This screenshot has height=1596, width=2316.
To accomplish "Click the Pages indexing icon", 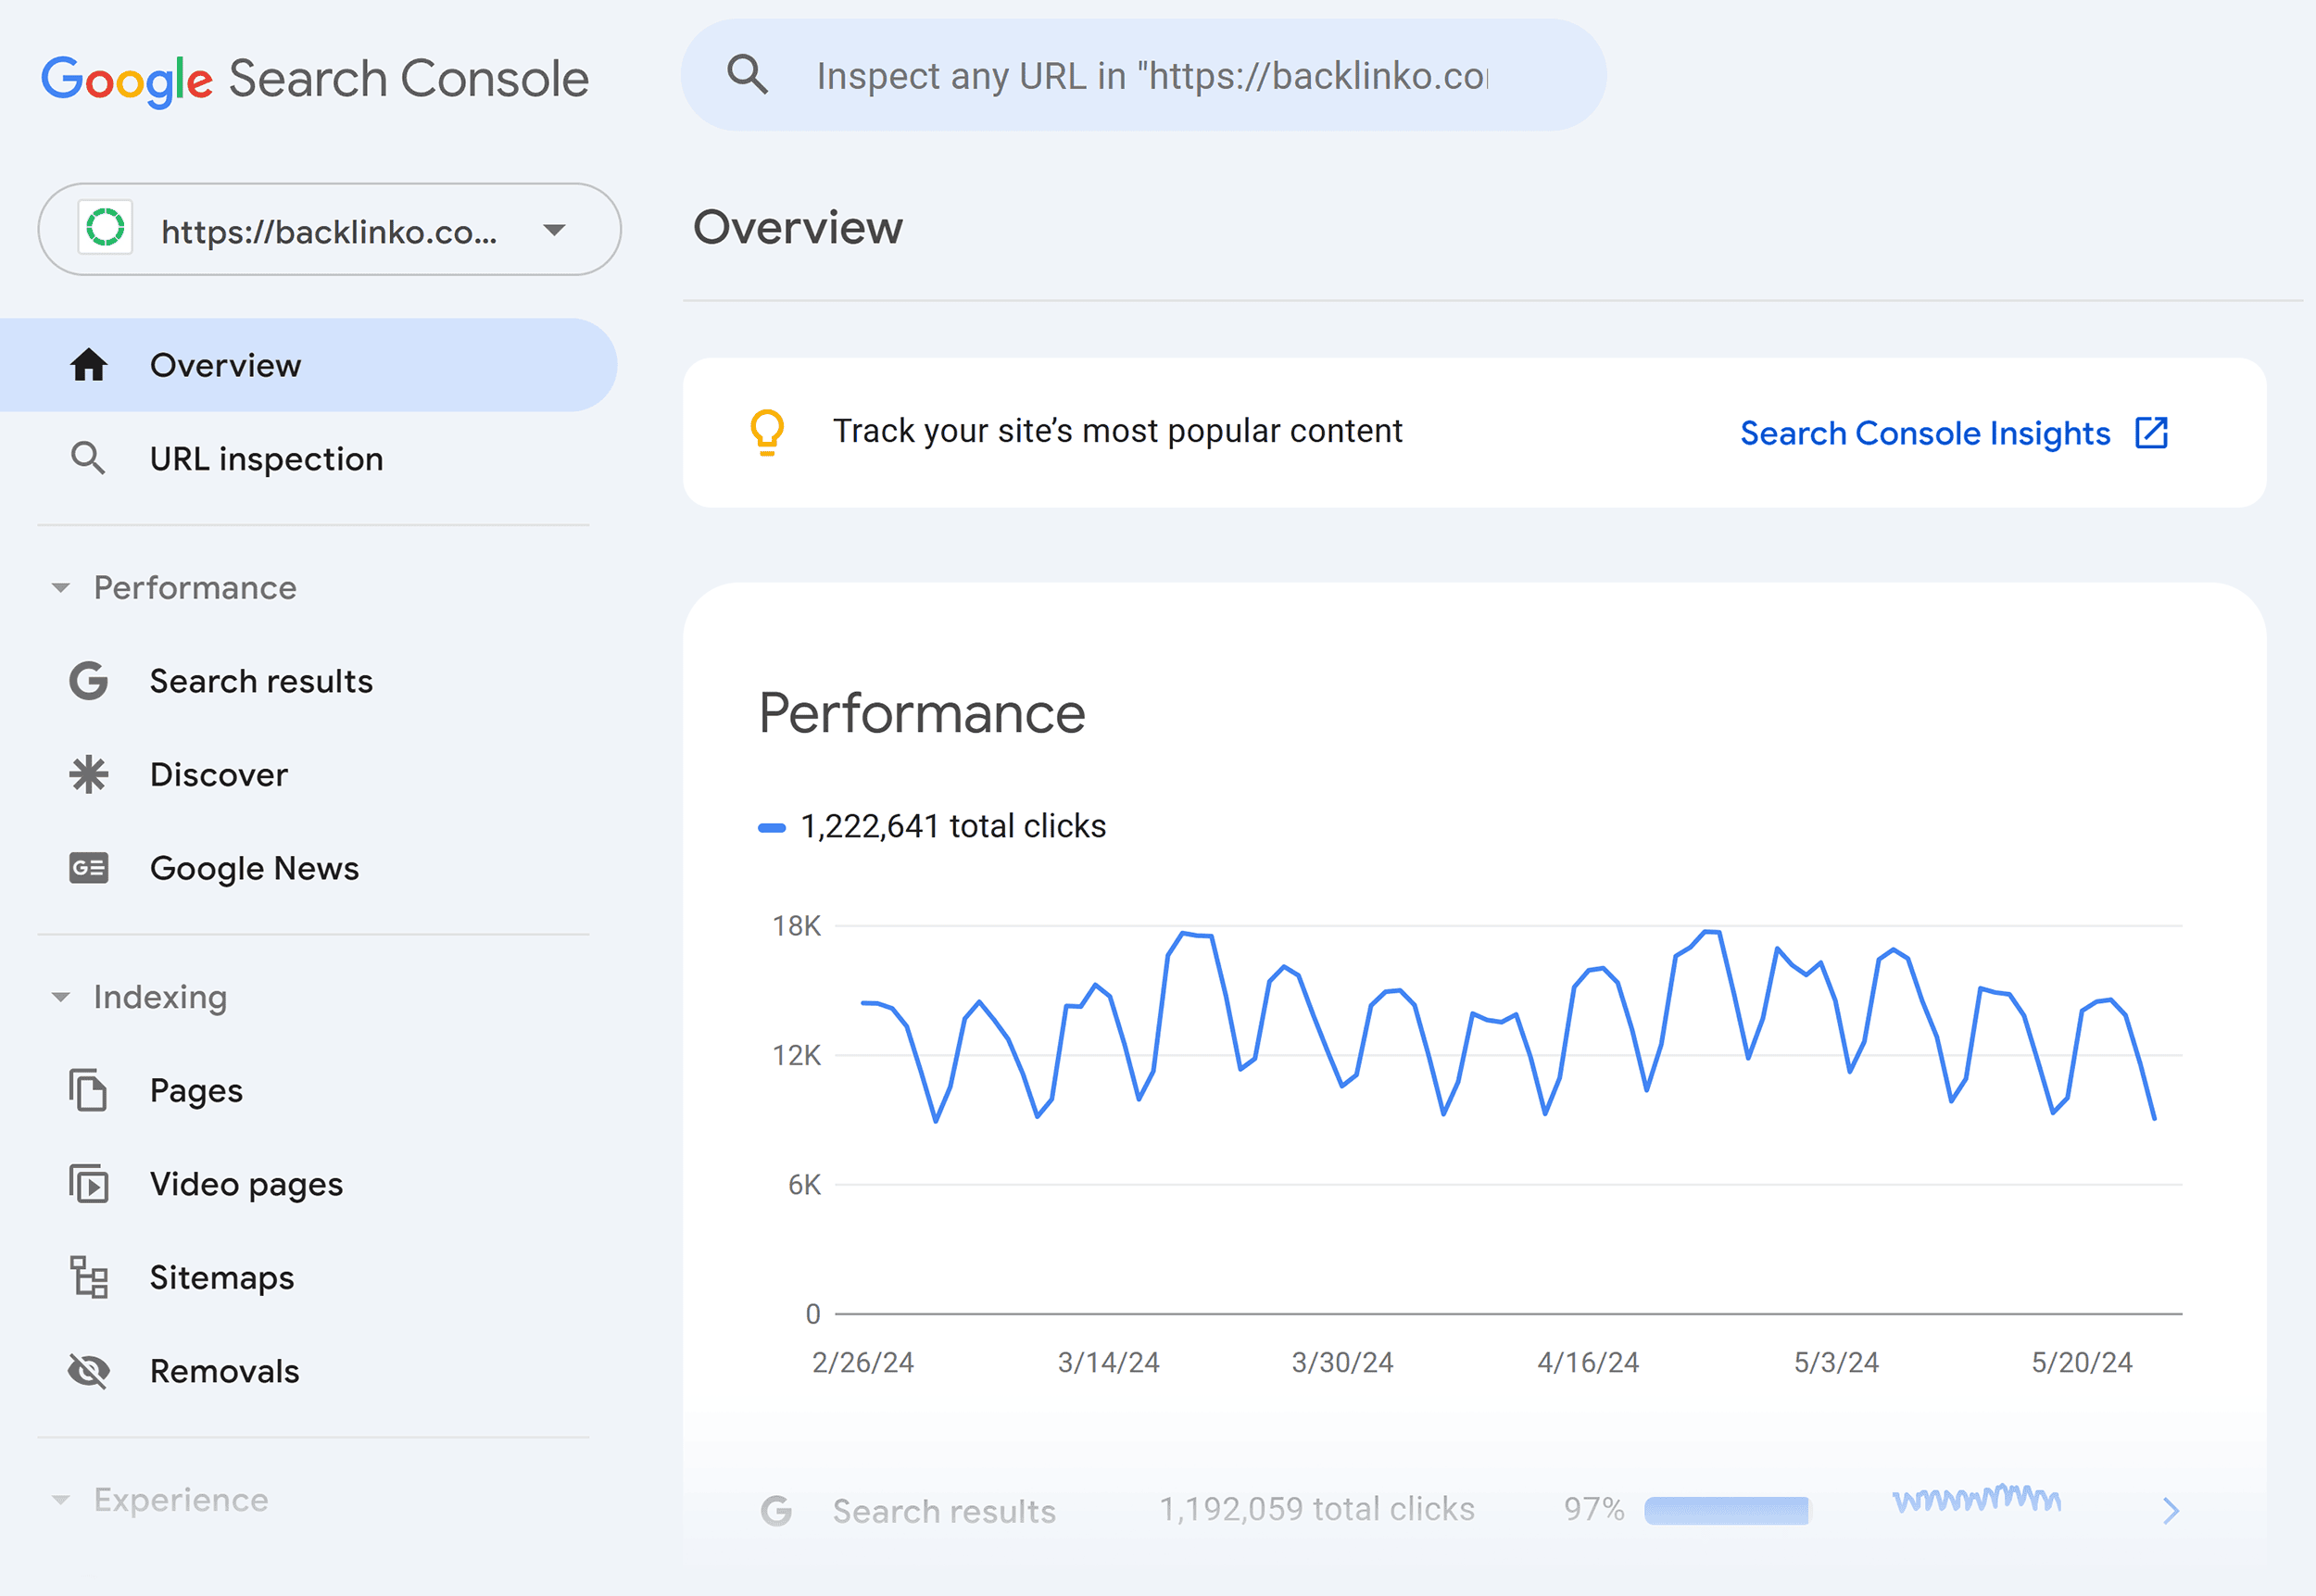I will [88, 1090].
